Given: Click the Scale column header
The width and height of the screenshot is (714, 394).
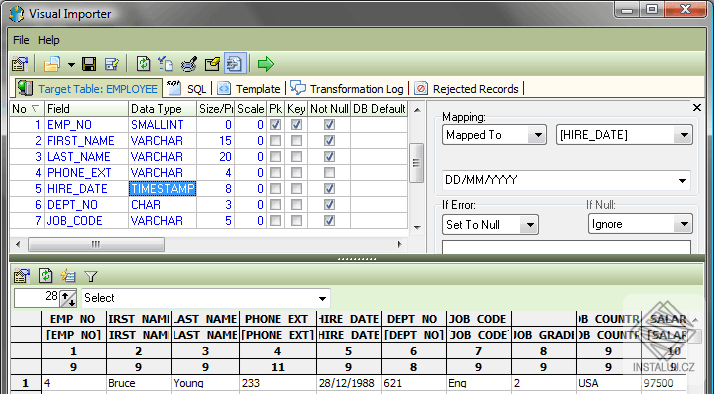Looking at the screenshot, I should (x=250, y=108).
